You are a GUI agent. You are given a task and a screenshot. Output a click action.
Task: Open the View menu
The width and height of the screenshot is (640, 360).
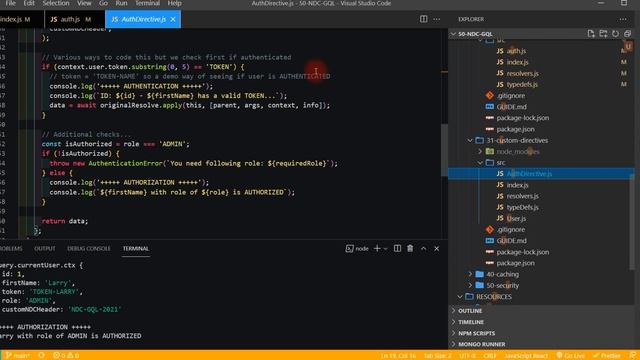point(84,3)
